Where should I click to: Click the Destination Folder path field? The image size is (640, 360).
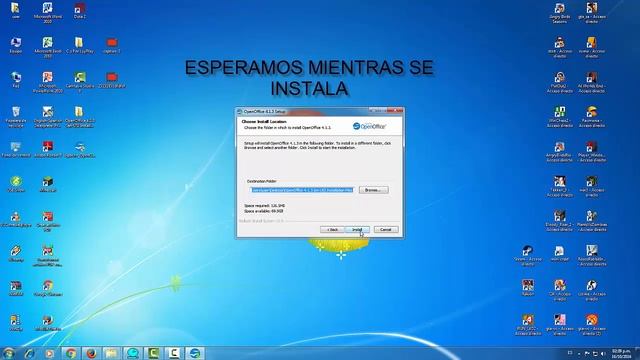click(x=302, y=190)
